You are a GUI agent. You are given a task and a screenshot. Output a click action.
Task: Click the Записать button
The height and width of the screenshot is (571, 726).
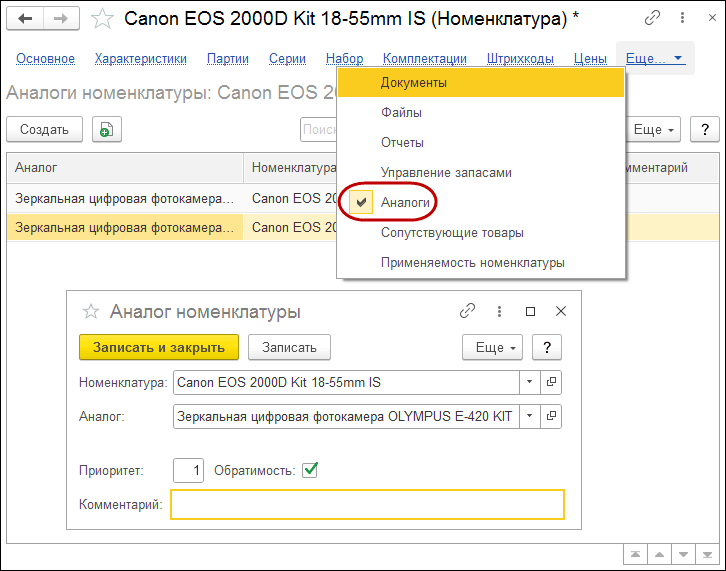(x=289, y=347)
